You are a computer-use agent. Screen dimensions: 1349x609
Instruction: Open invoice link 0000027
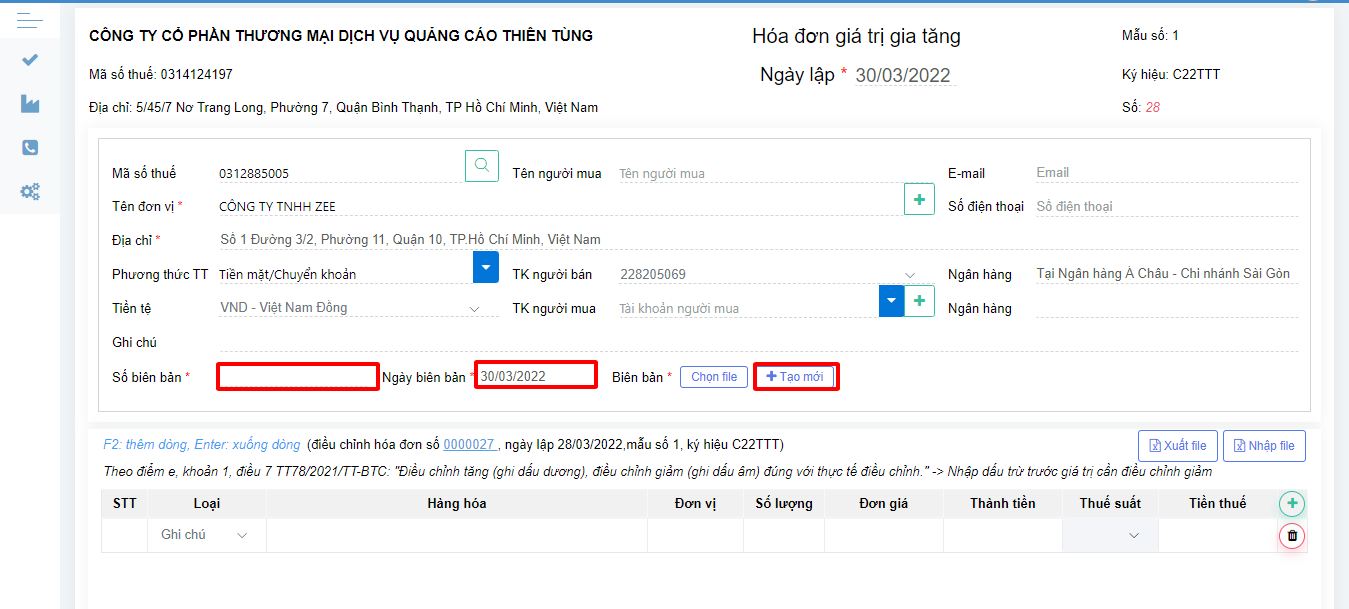click(468, 446)
